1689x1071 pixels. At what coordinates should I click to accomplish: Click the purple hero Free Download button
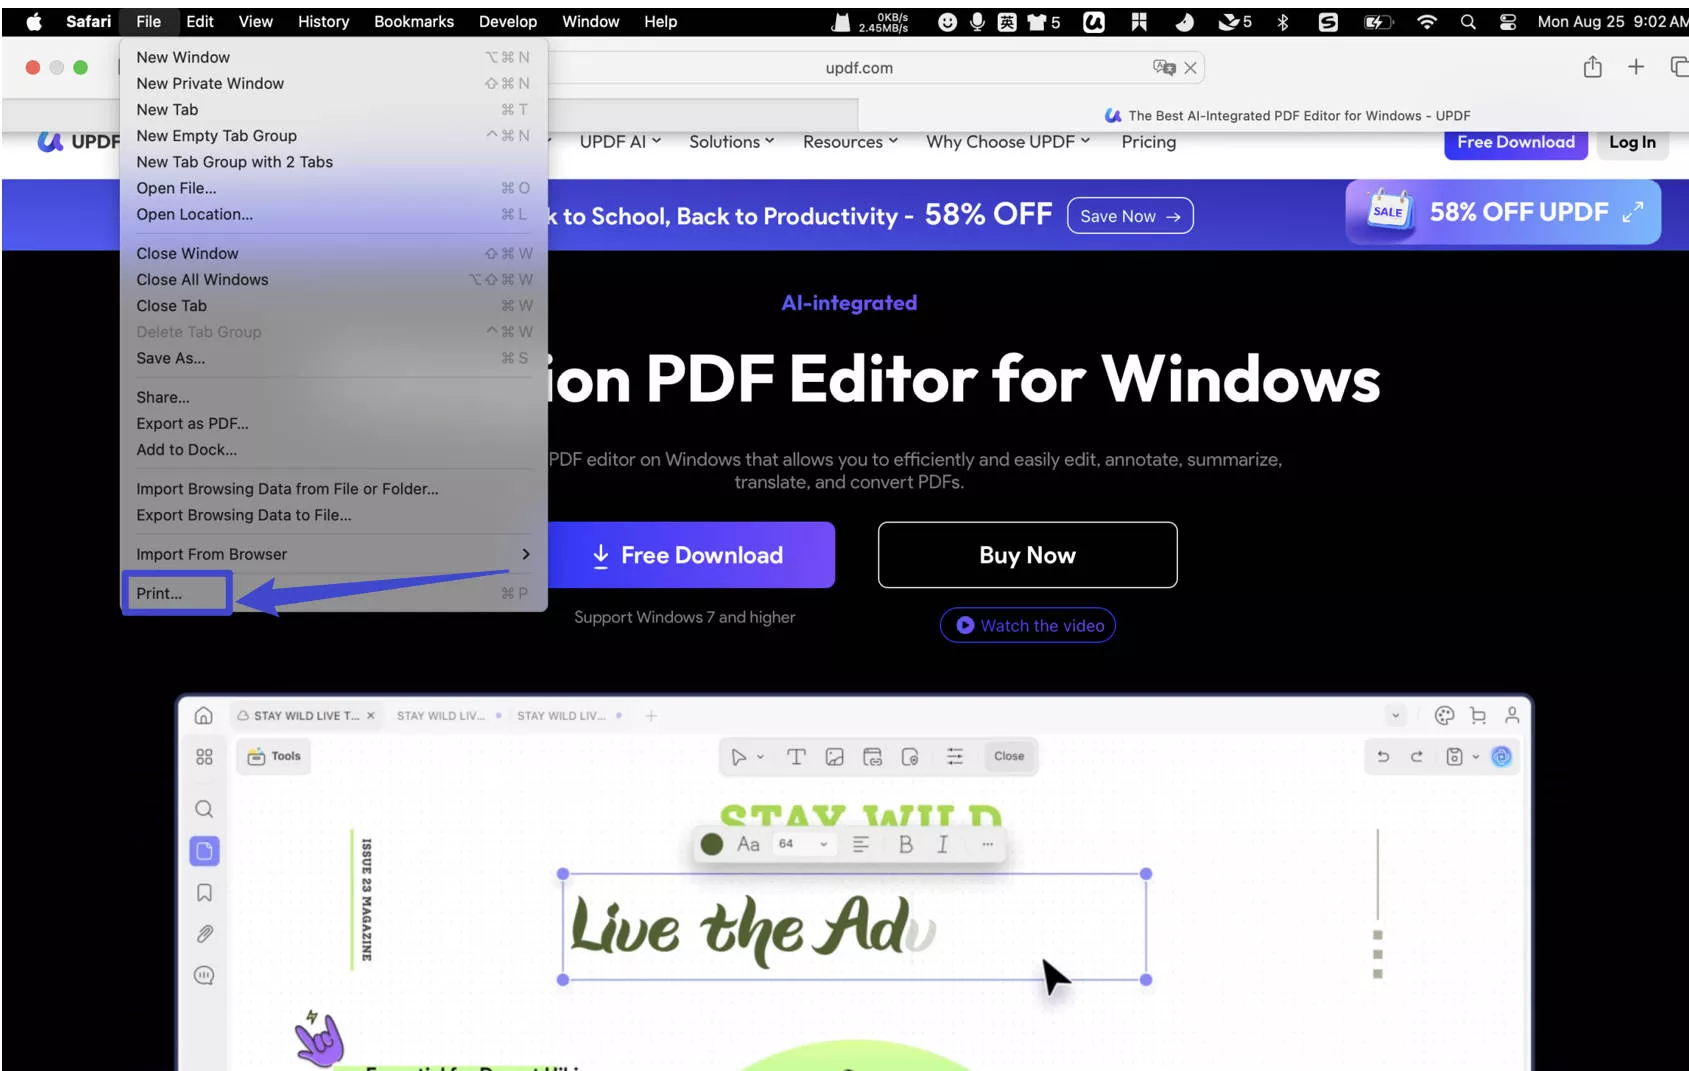(690, 555)
